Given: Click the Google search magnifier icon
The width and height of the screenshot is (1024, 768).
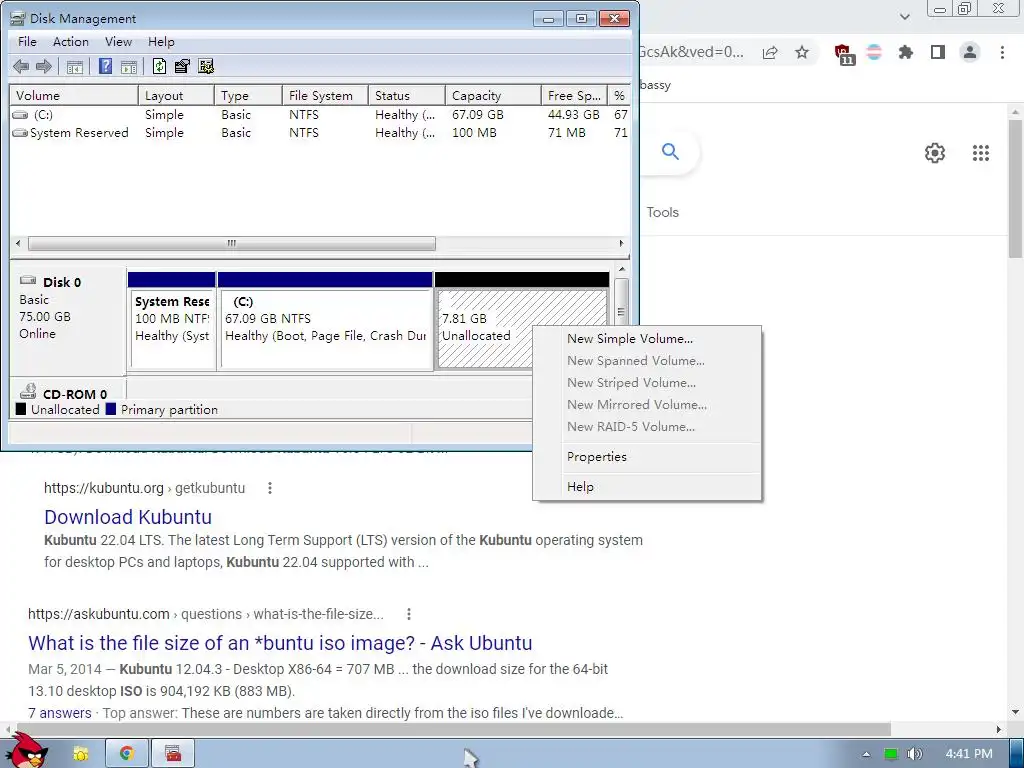Looking at the screenshot, I should (x=670, y=152).
